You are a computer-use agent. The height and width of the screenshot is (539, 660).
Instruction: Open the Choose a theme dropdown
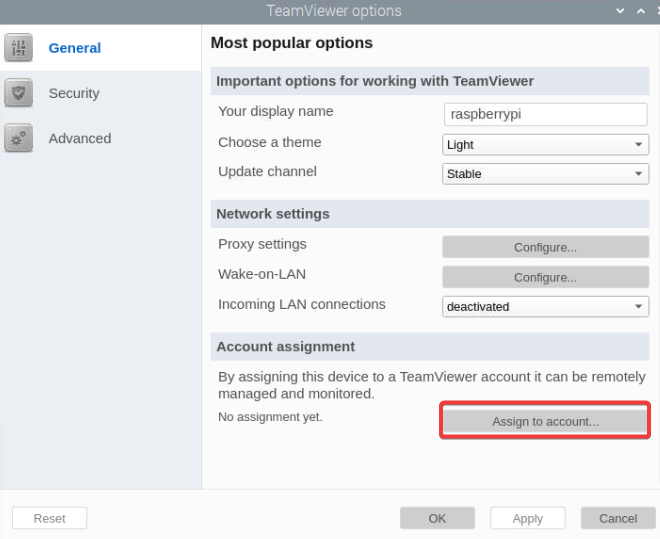545,145
